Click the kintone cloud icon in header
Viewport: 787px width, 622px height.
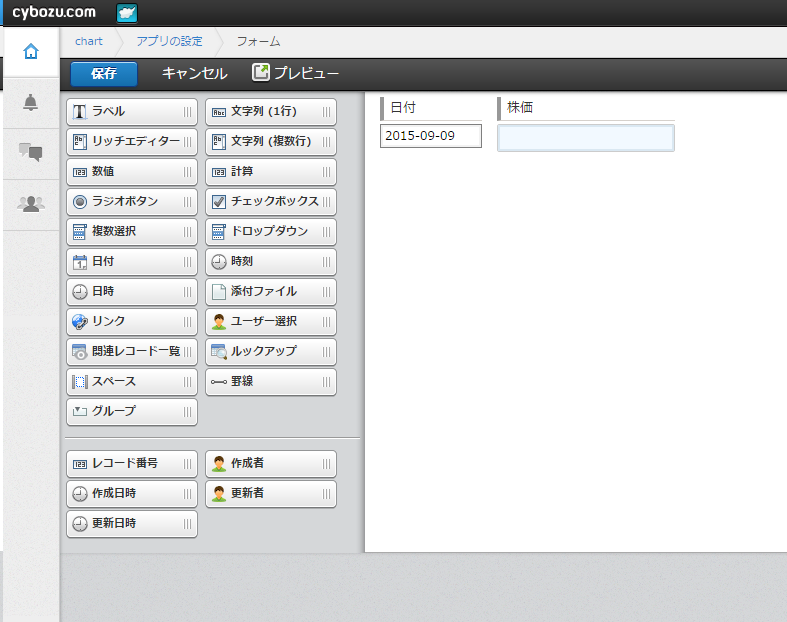[127, 13]
